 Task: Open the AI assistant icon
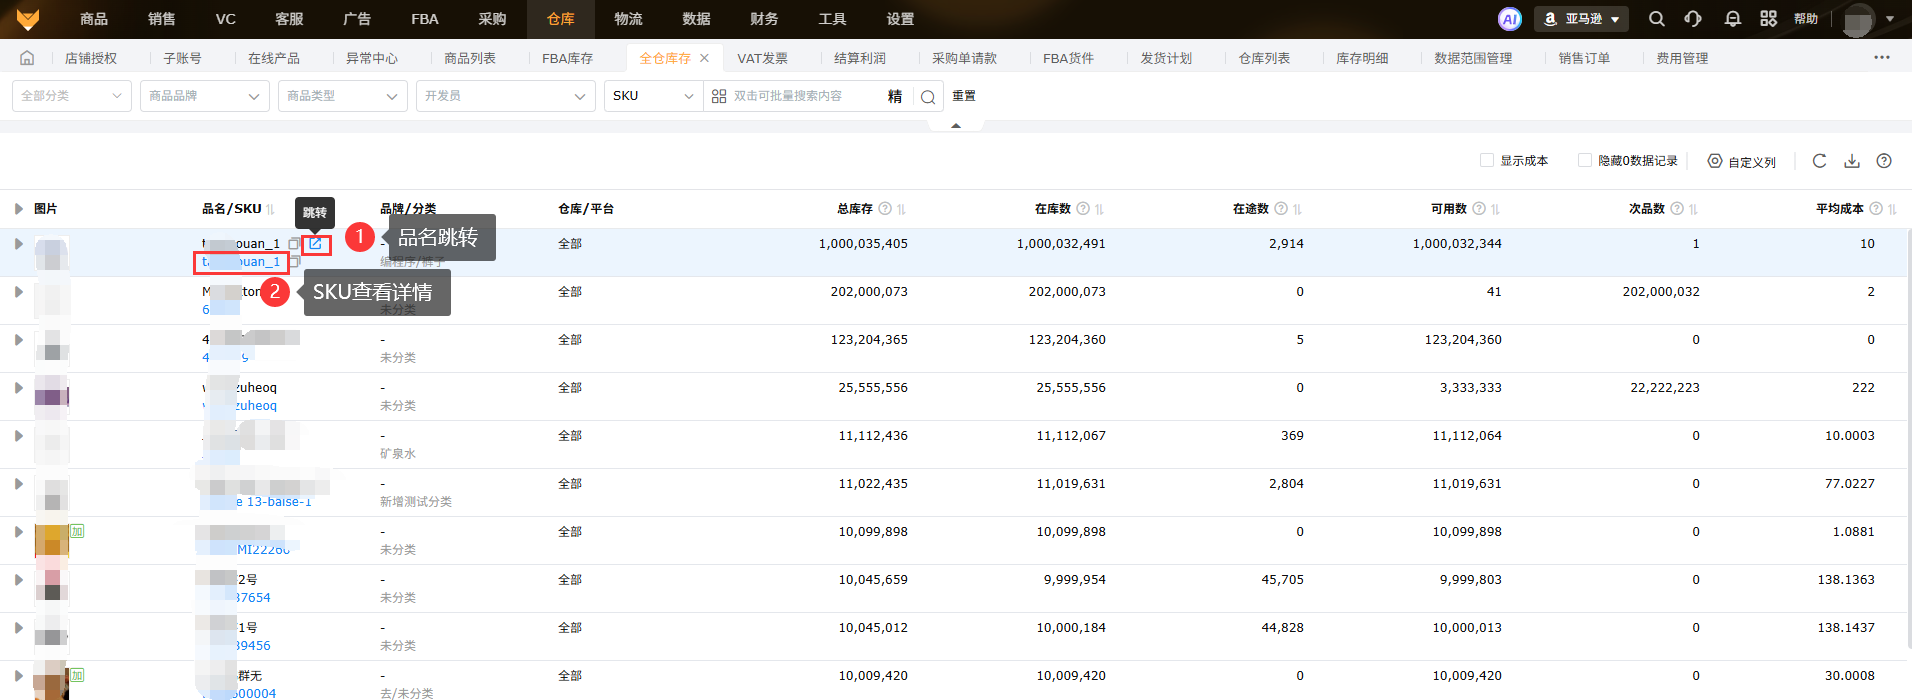(x=1509, y=19)
